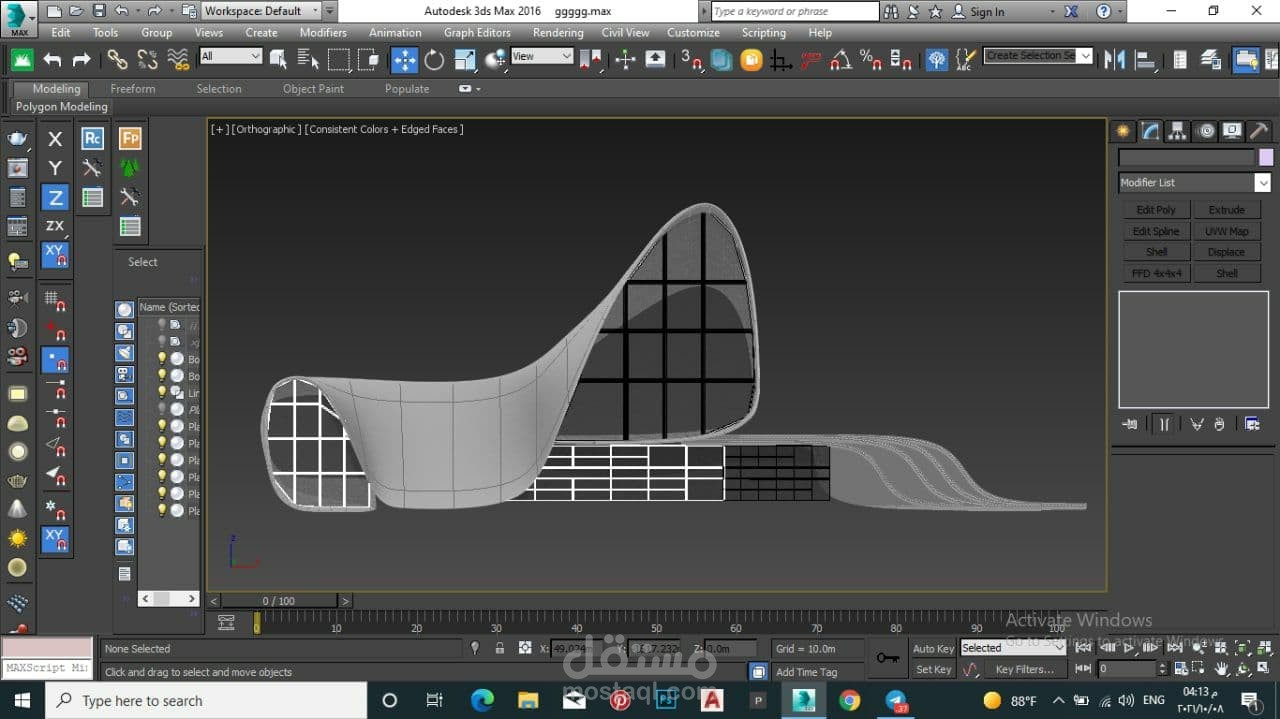This screenshot has width=1280, height=719.
Task: Toggle the Angle Snap icon
Action: [841, 60]
